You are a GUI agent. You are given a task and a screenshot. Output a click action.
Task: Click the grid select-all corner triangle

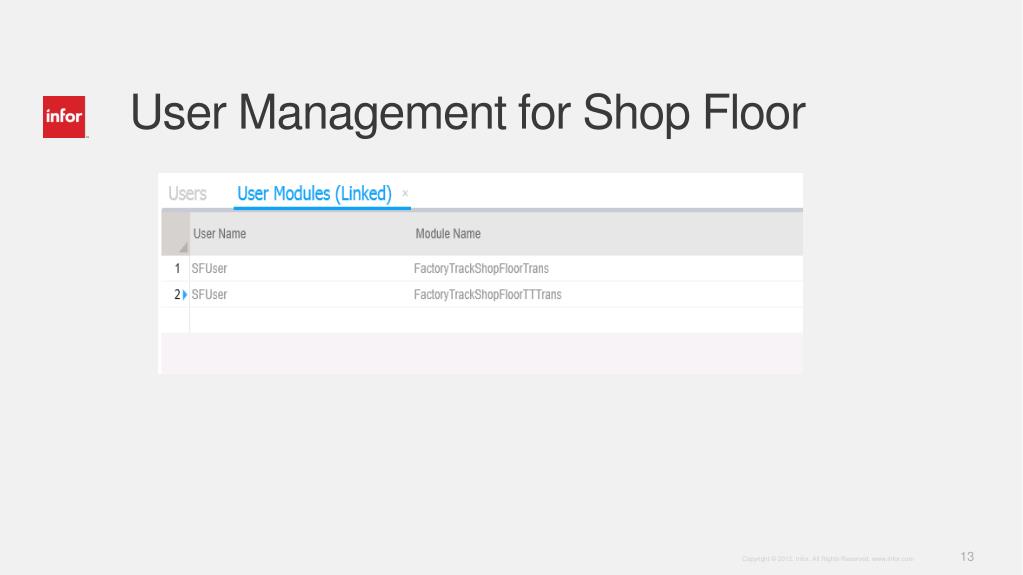pos(183,247)
